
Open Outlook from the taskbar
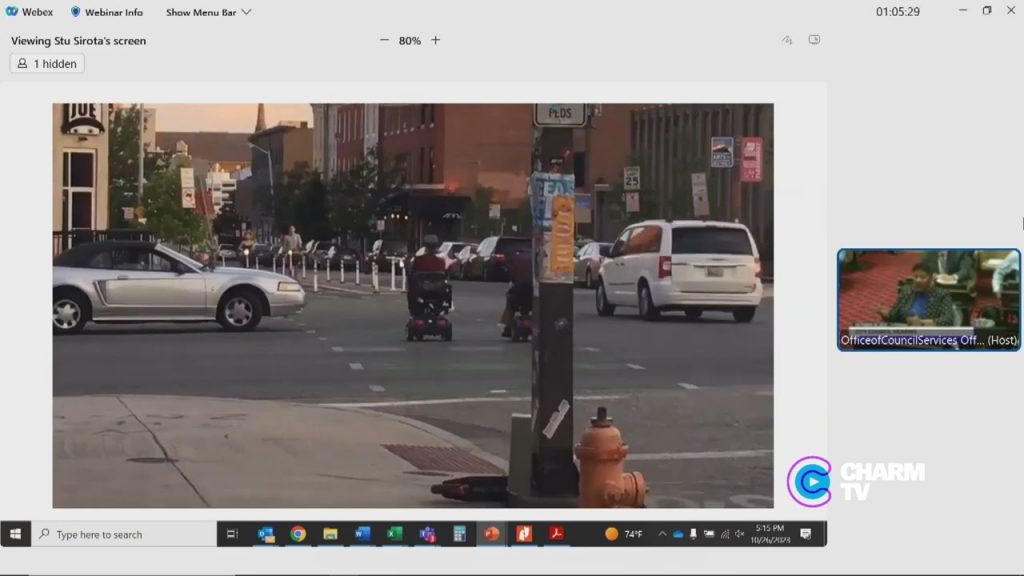click(266, 534)
